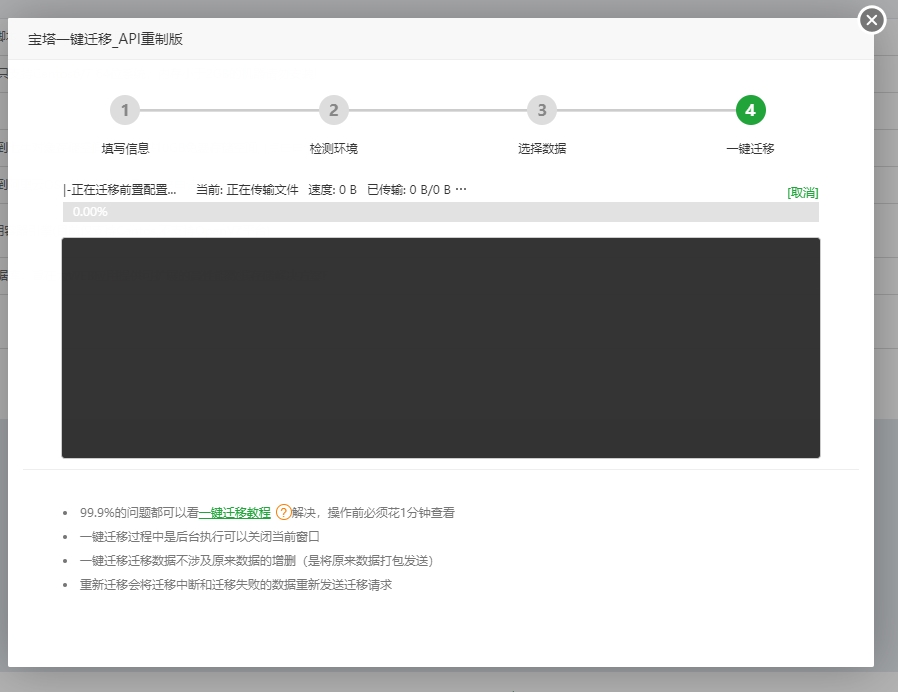This screenshot has width=898, height=692.
Task: Close the migration dialog with X button
Action: (872, 21)
